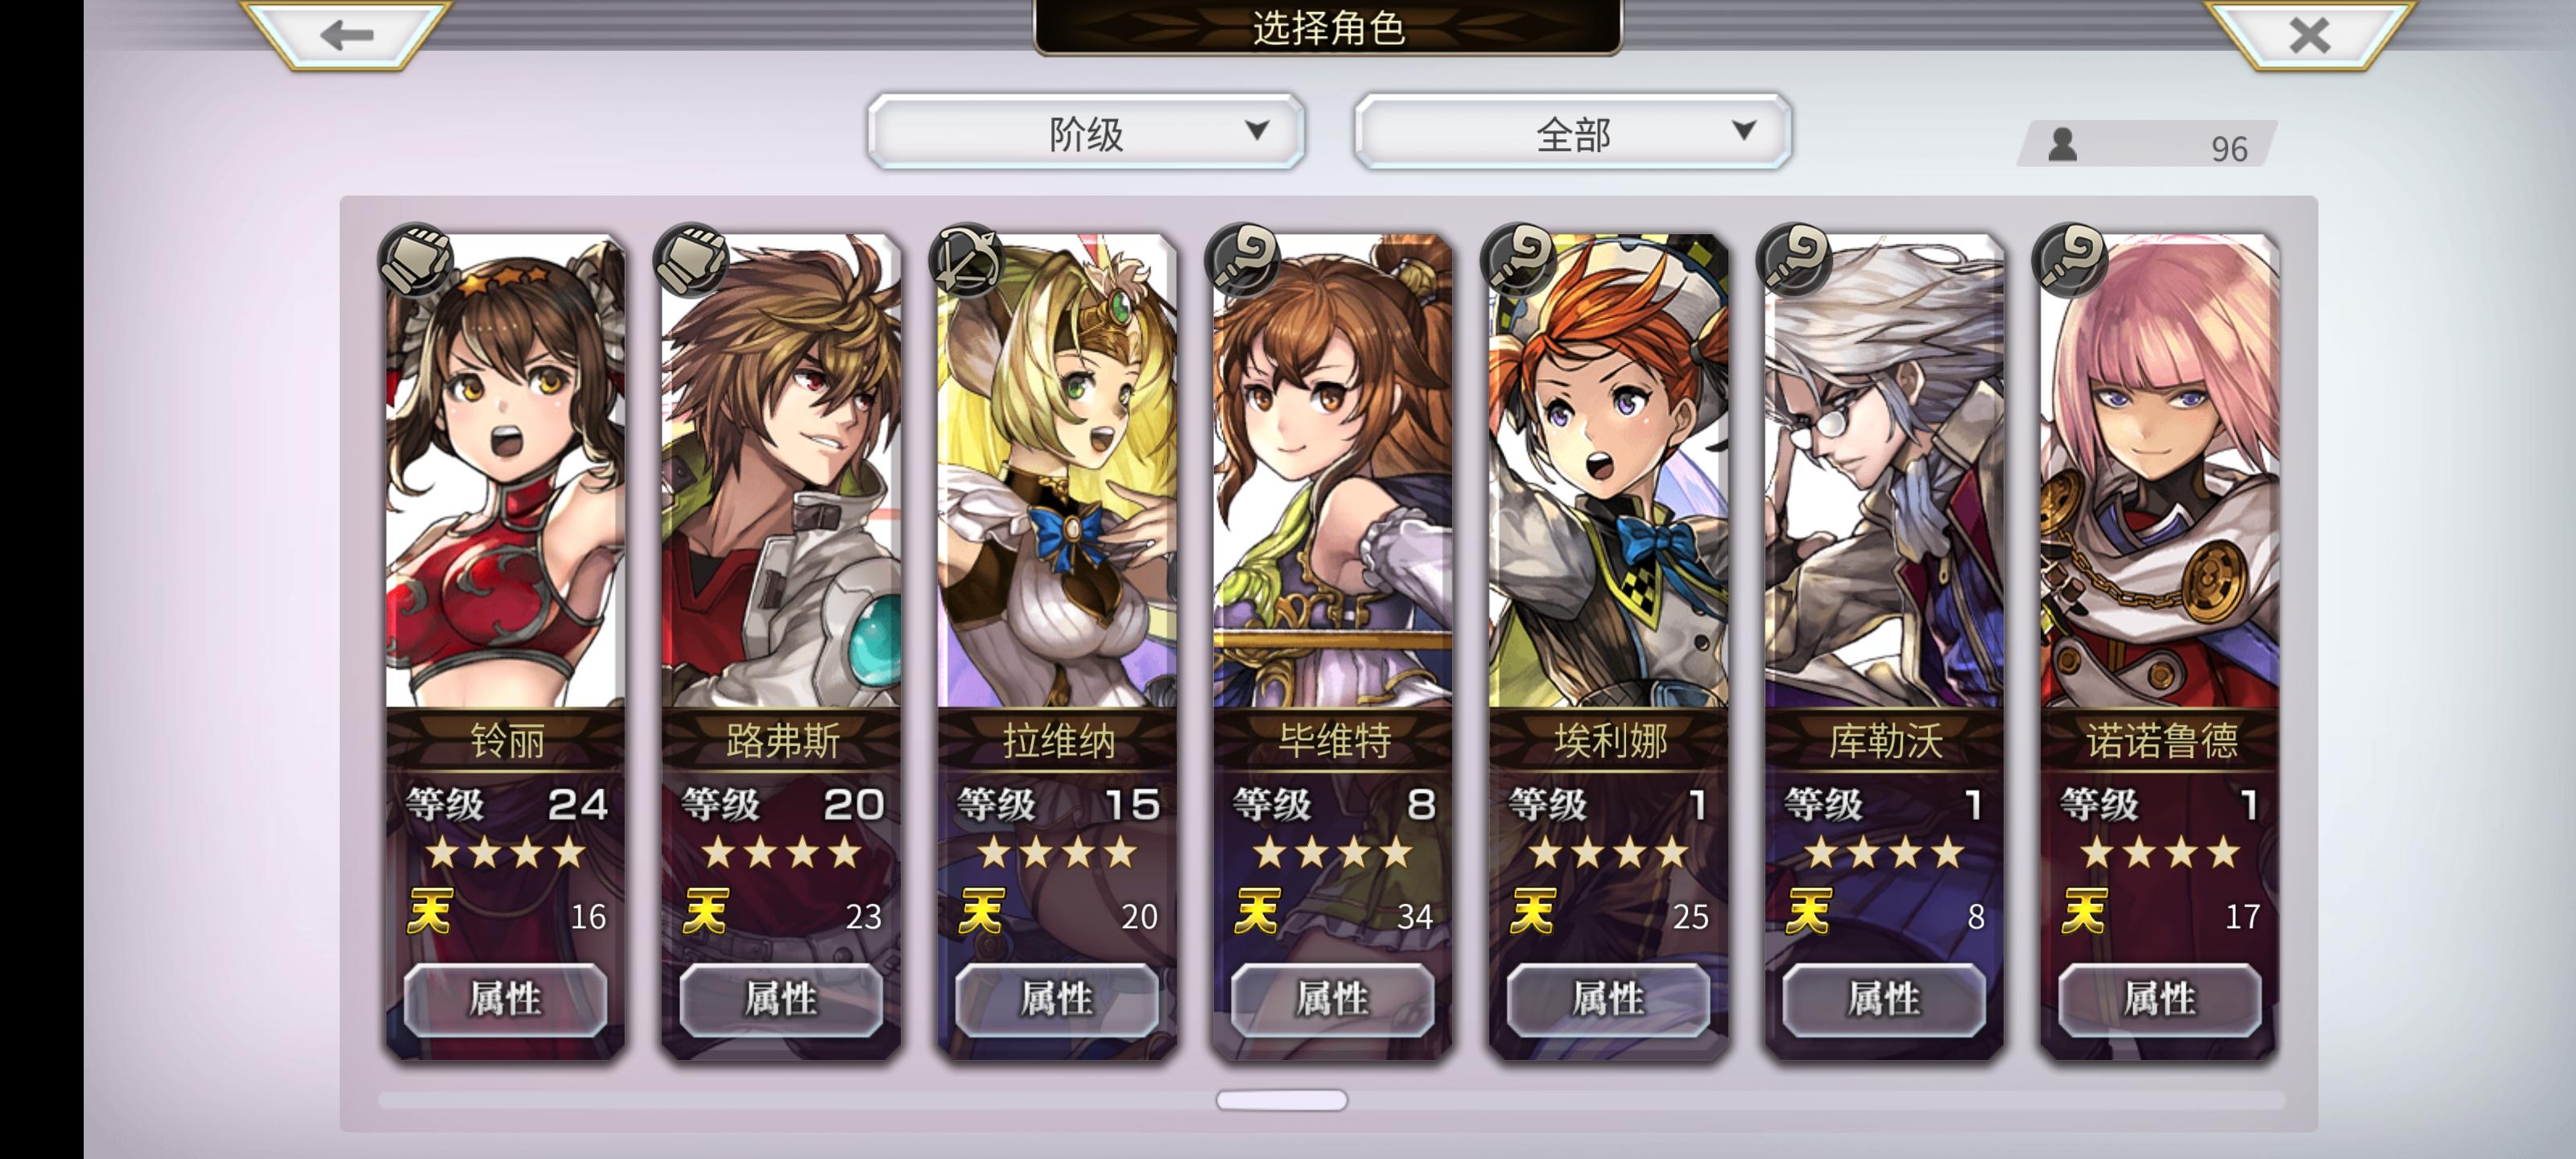Click the arrow on the 全部 dropdown
2576x1159 pixels.
coord(1743,130)
